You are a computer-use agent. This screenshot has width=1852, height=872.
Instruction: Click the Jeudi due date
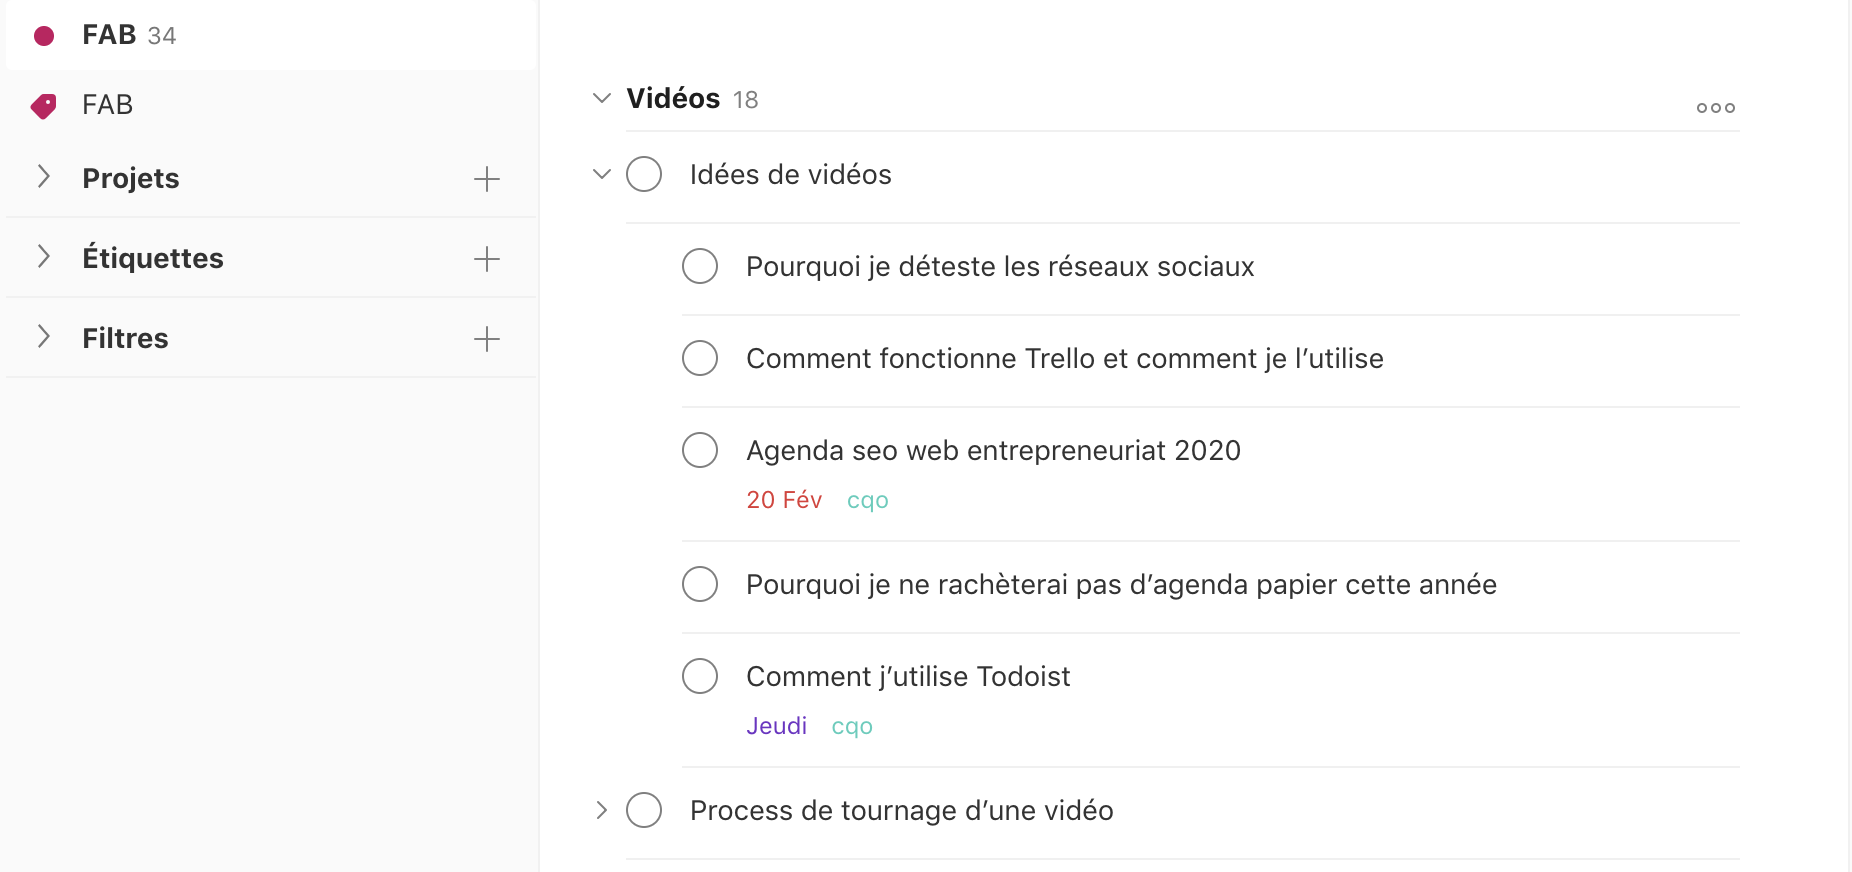pyautogui.click(x=776, y=726)
